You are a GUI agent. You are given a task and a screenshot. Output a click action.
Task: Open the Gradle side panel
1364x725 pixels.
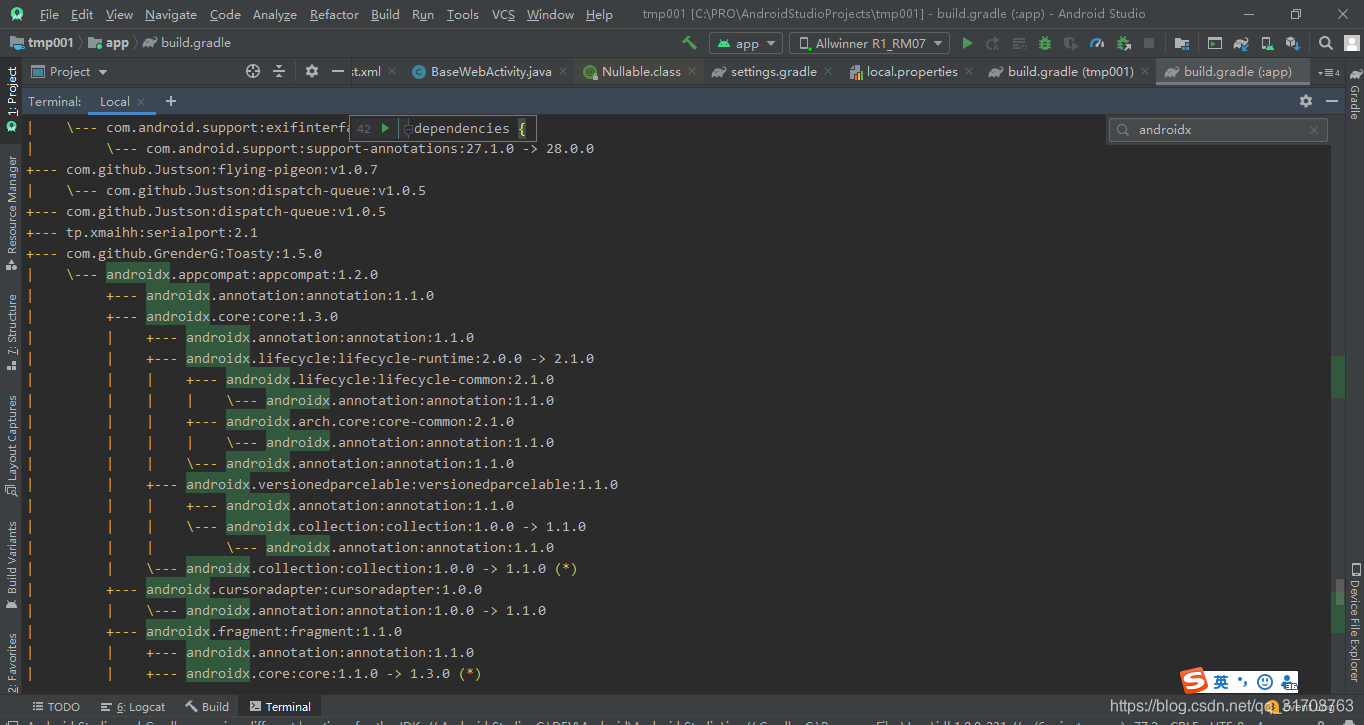pos(1354,94)
